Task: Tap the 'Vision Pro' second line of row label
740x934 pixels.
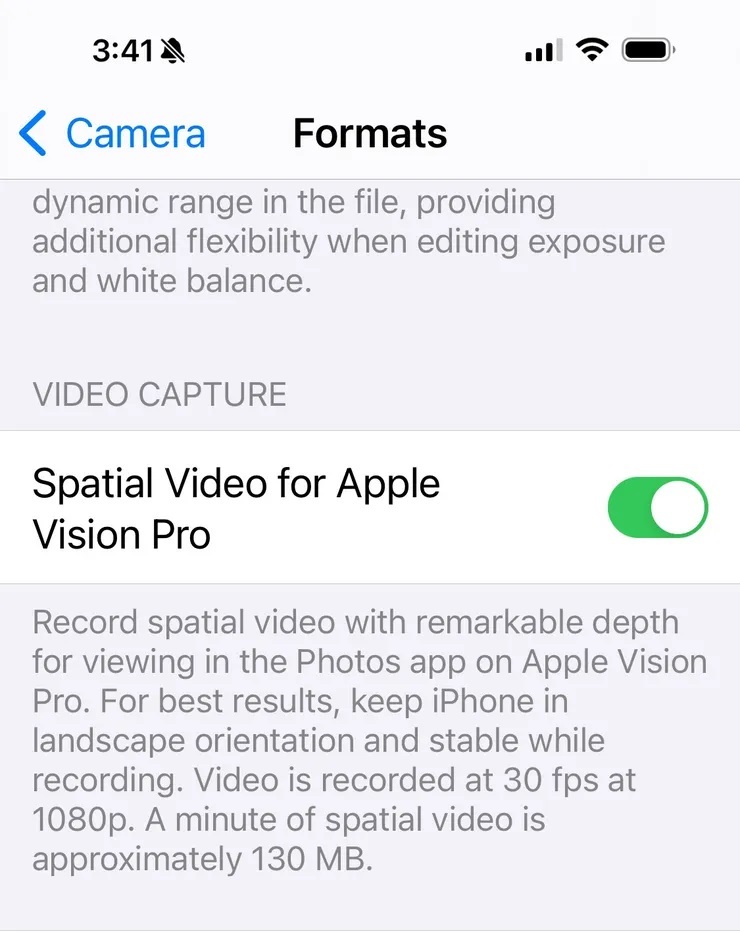Action: (x=122, y=534)
